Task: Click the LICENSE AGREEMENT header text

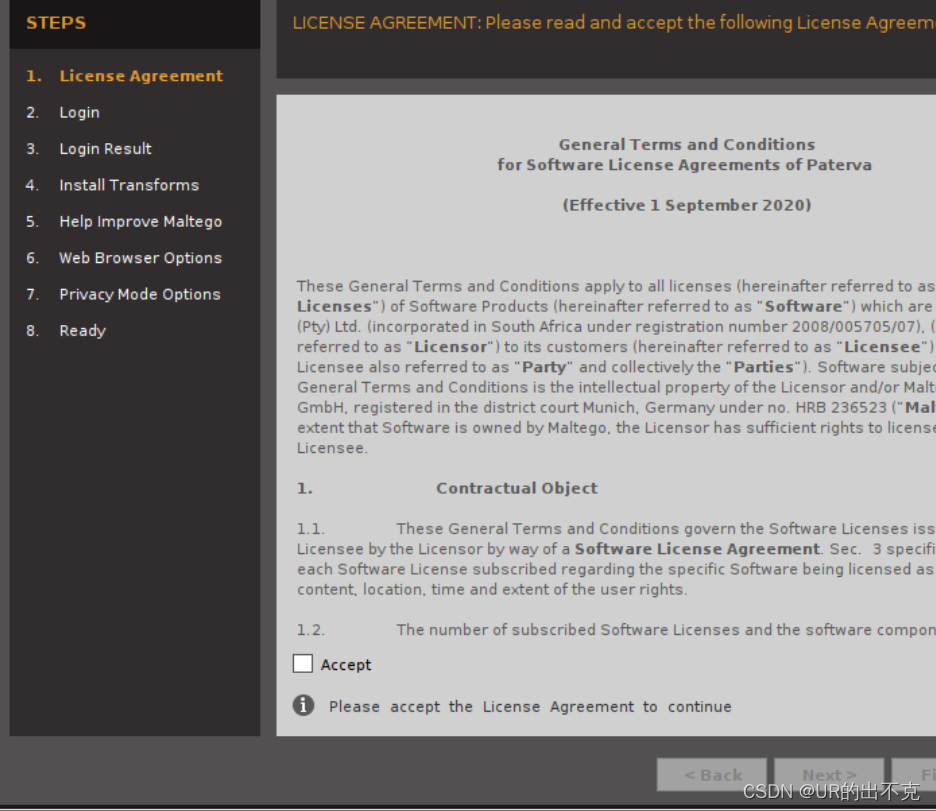Action: [x=614, y=23]
